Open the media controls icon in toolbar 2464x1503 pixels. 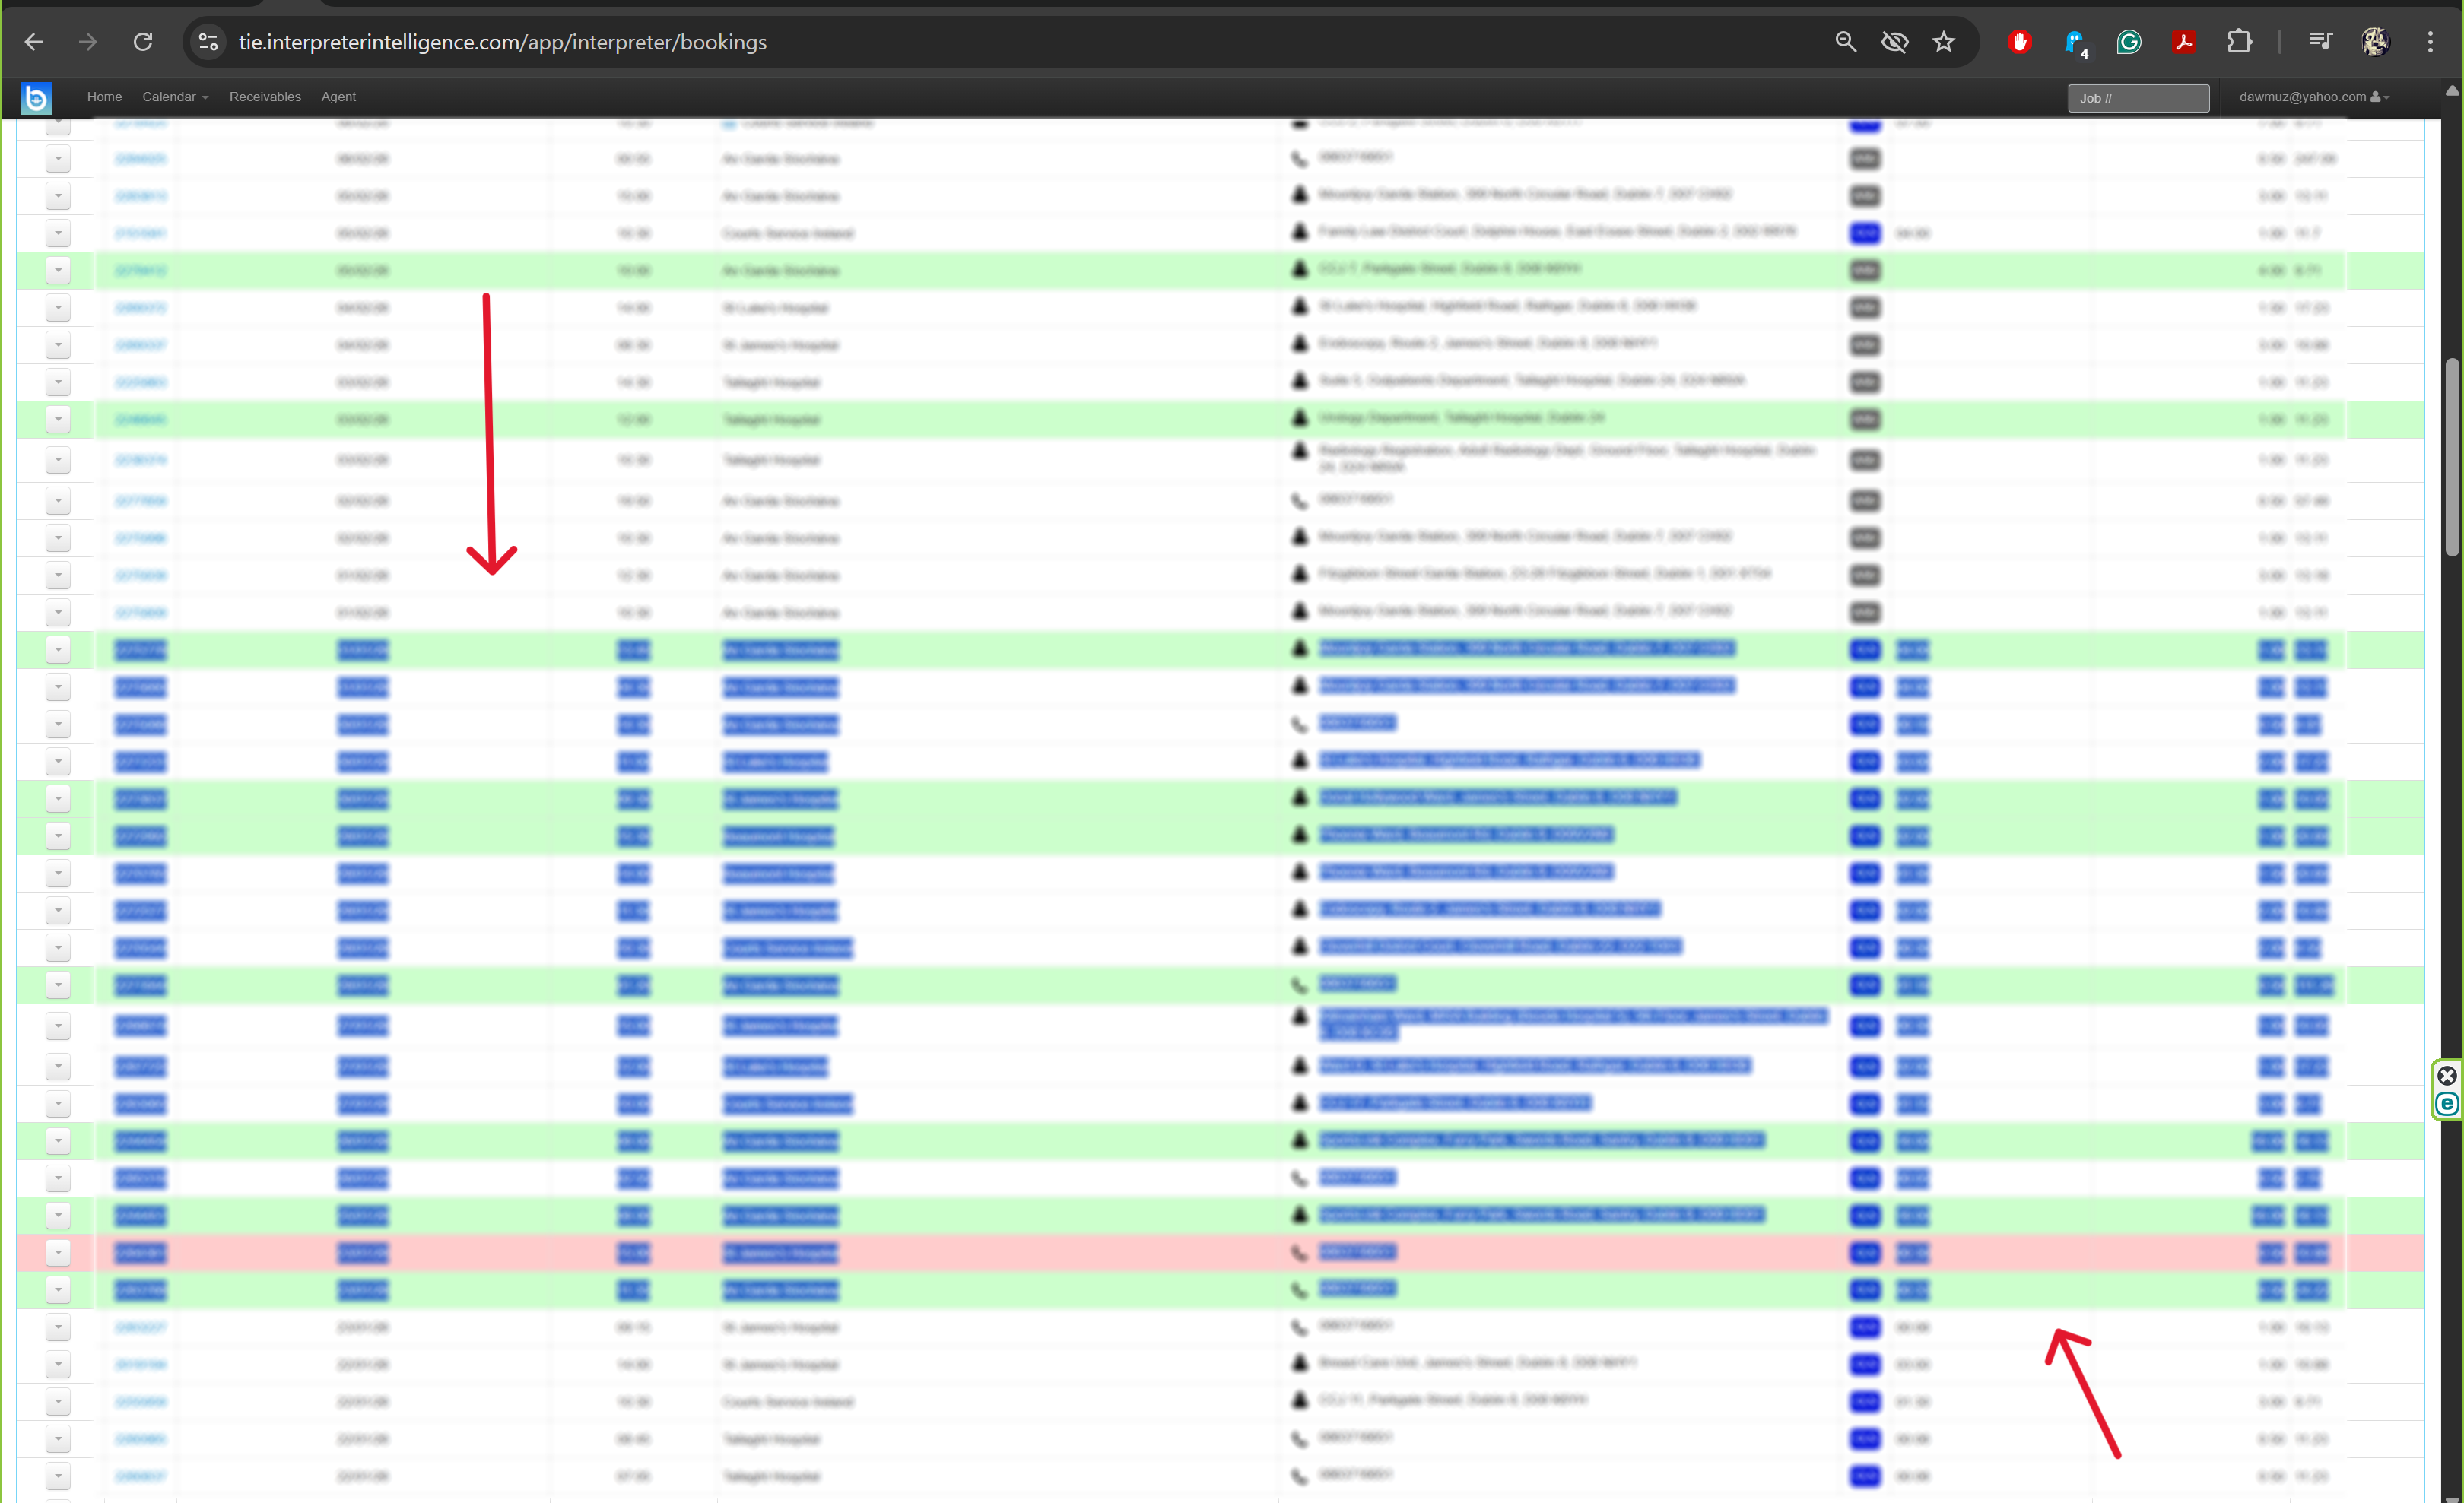pos(2321,42)
